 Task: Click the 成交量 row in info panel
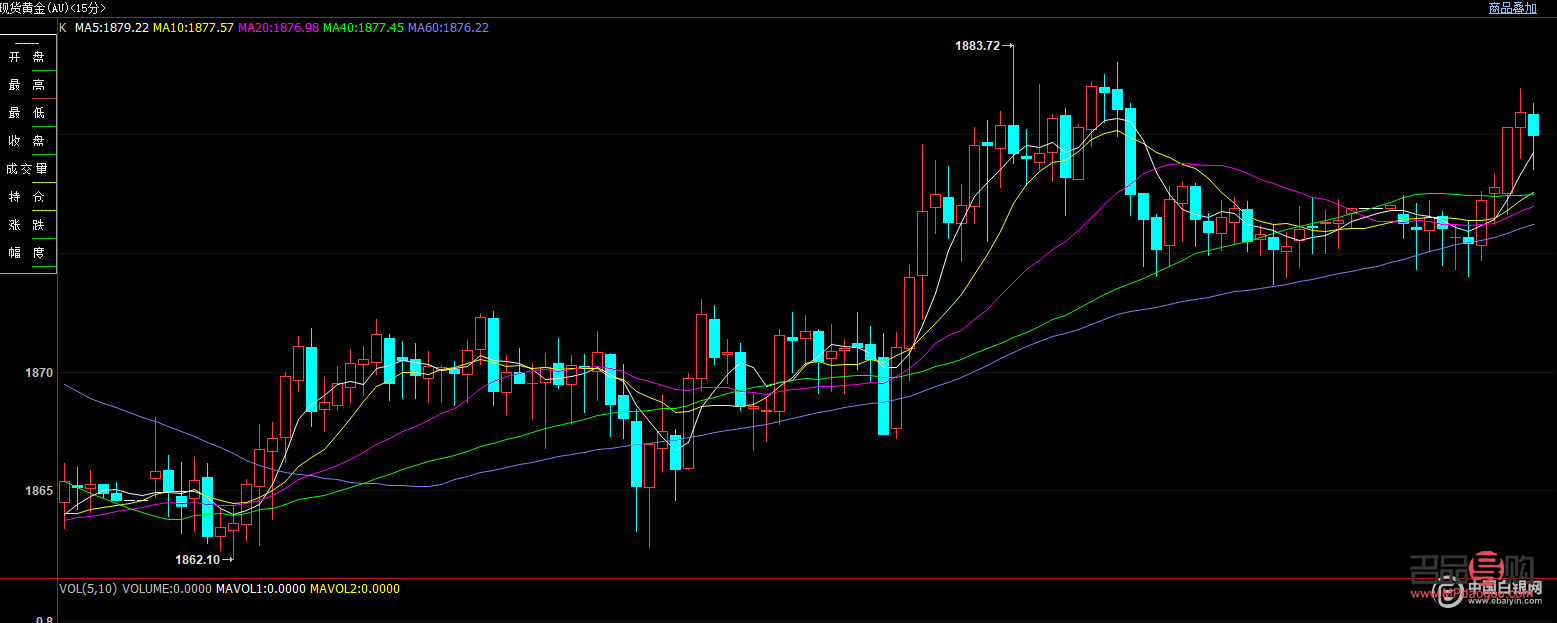point(27,169)
